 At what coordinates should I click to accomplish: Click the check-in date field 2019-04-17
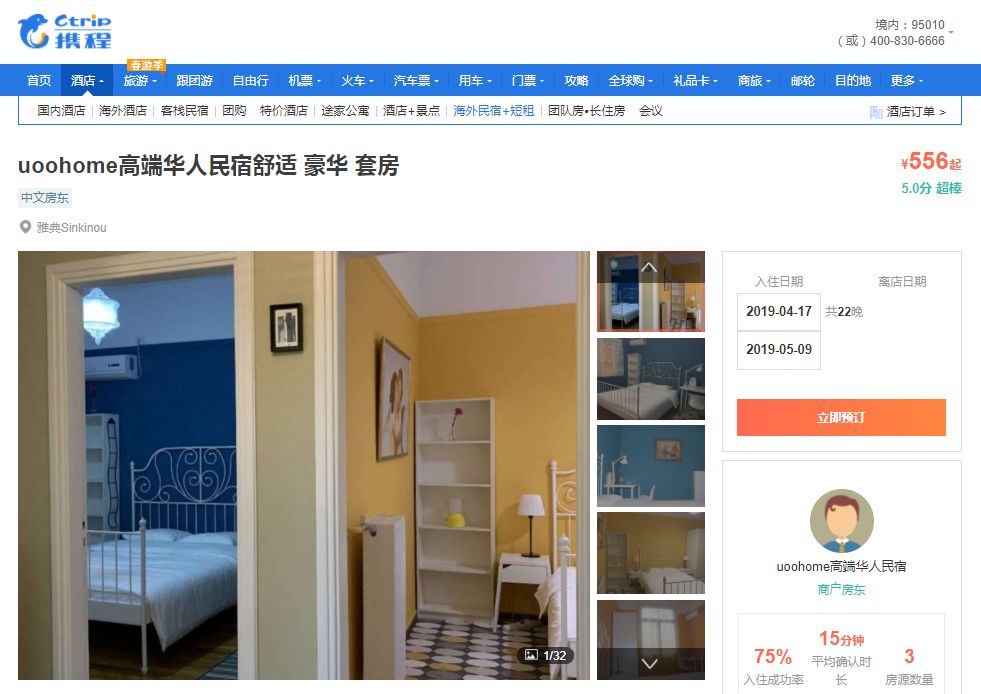click(778, 312)
